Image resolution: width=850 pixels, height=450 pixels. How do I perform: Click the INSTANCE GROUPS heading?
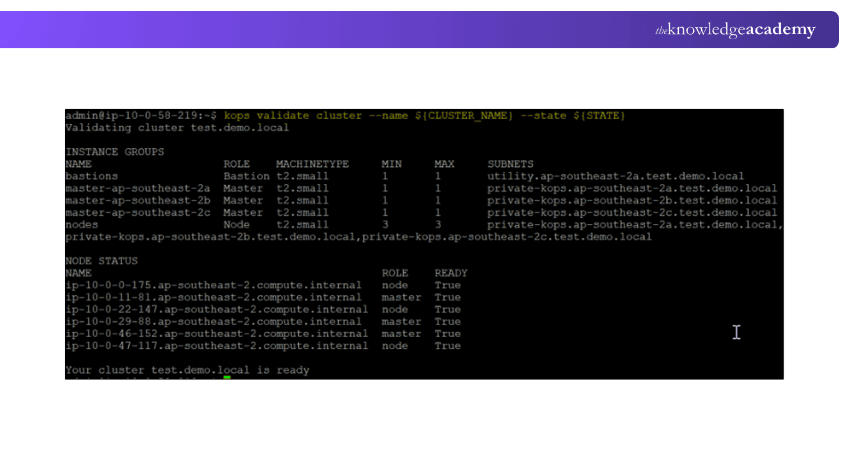coord(114,151)
